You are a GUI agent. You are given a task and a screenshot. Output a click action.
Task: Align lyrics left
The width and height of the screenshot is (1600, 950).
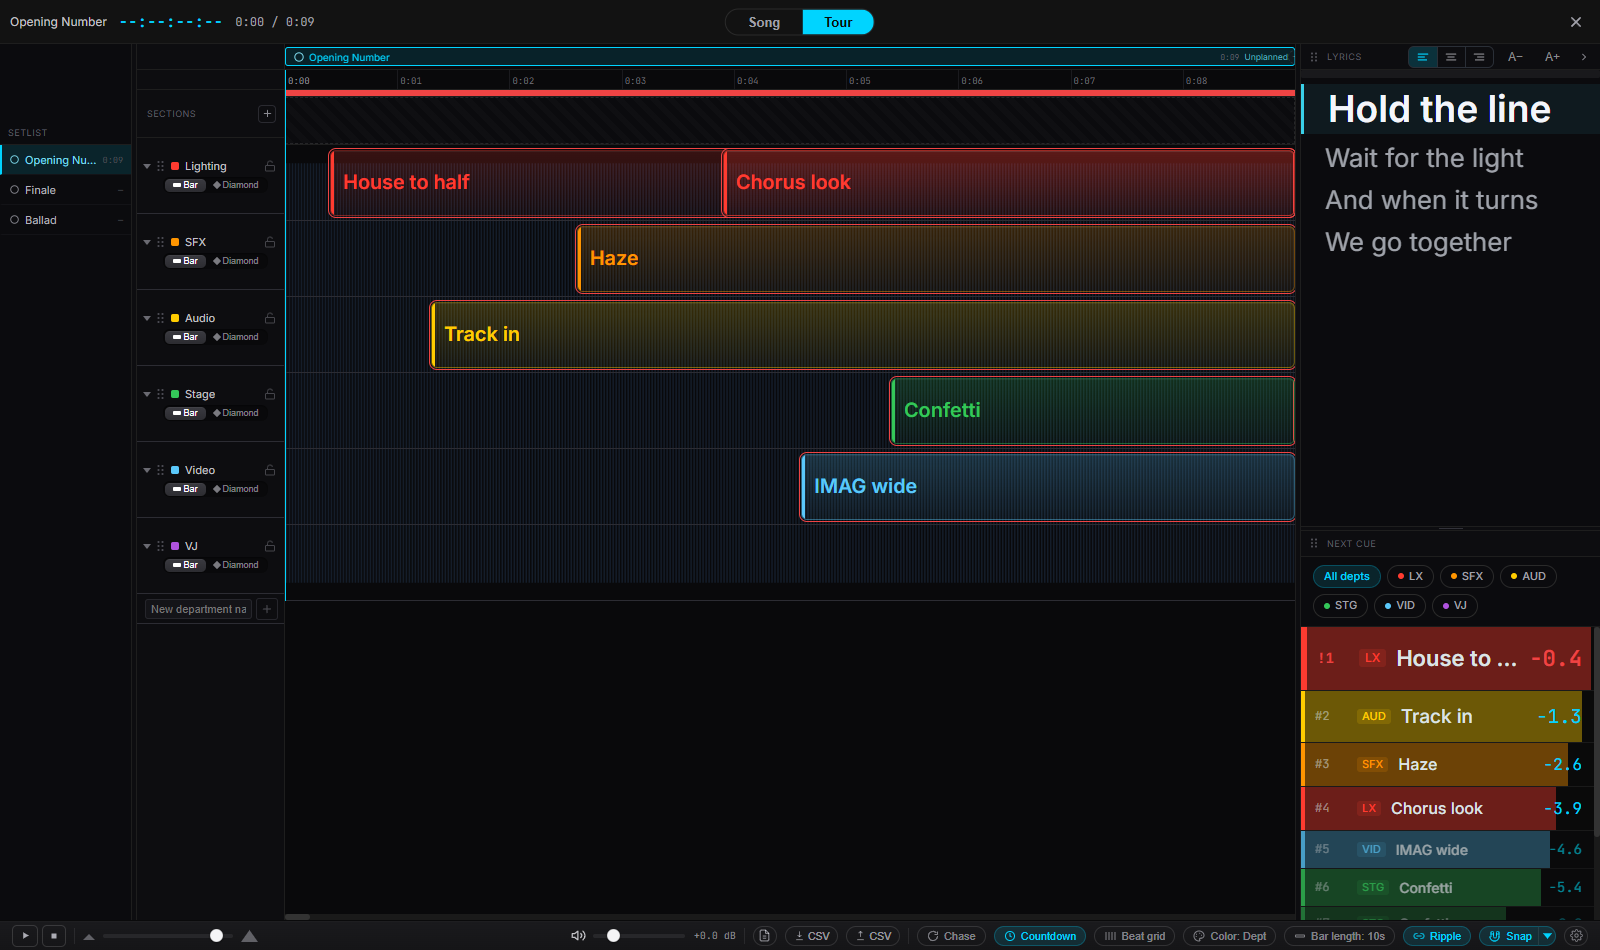(x=1422, y=57)
